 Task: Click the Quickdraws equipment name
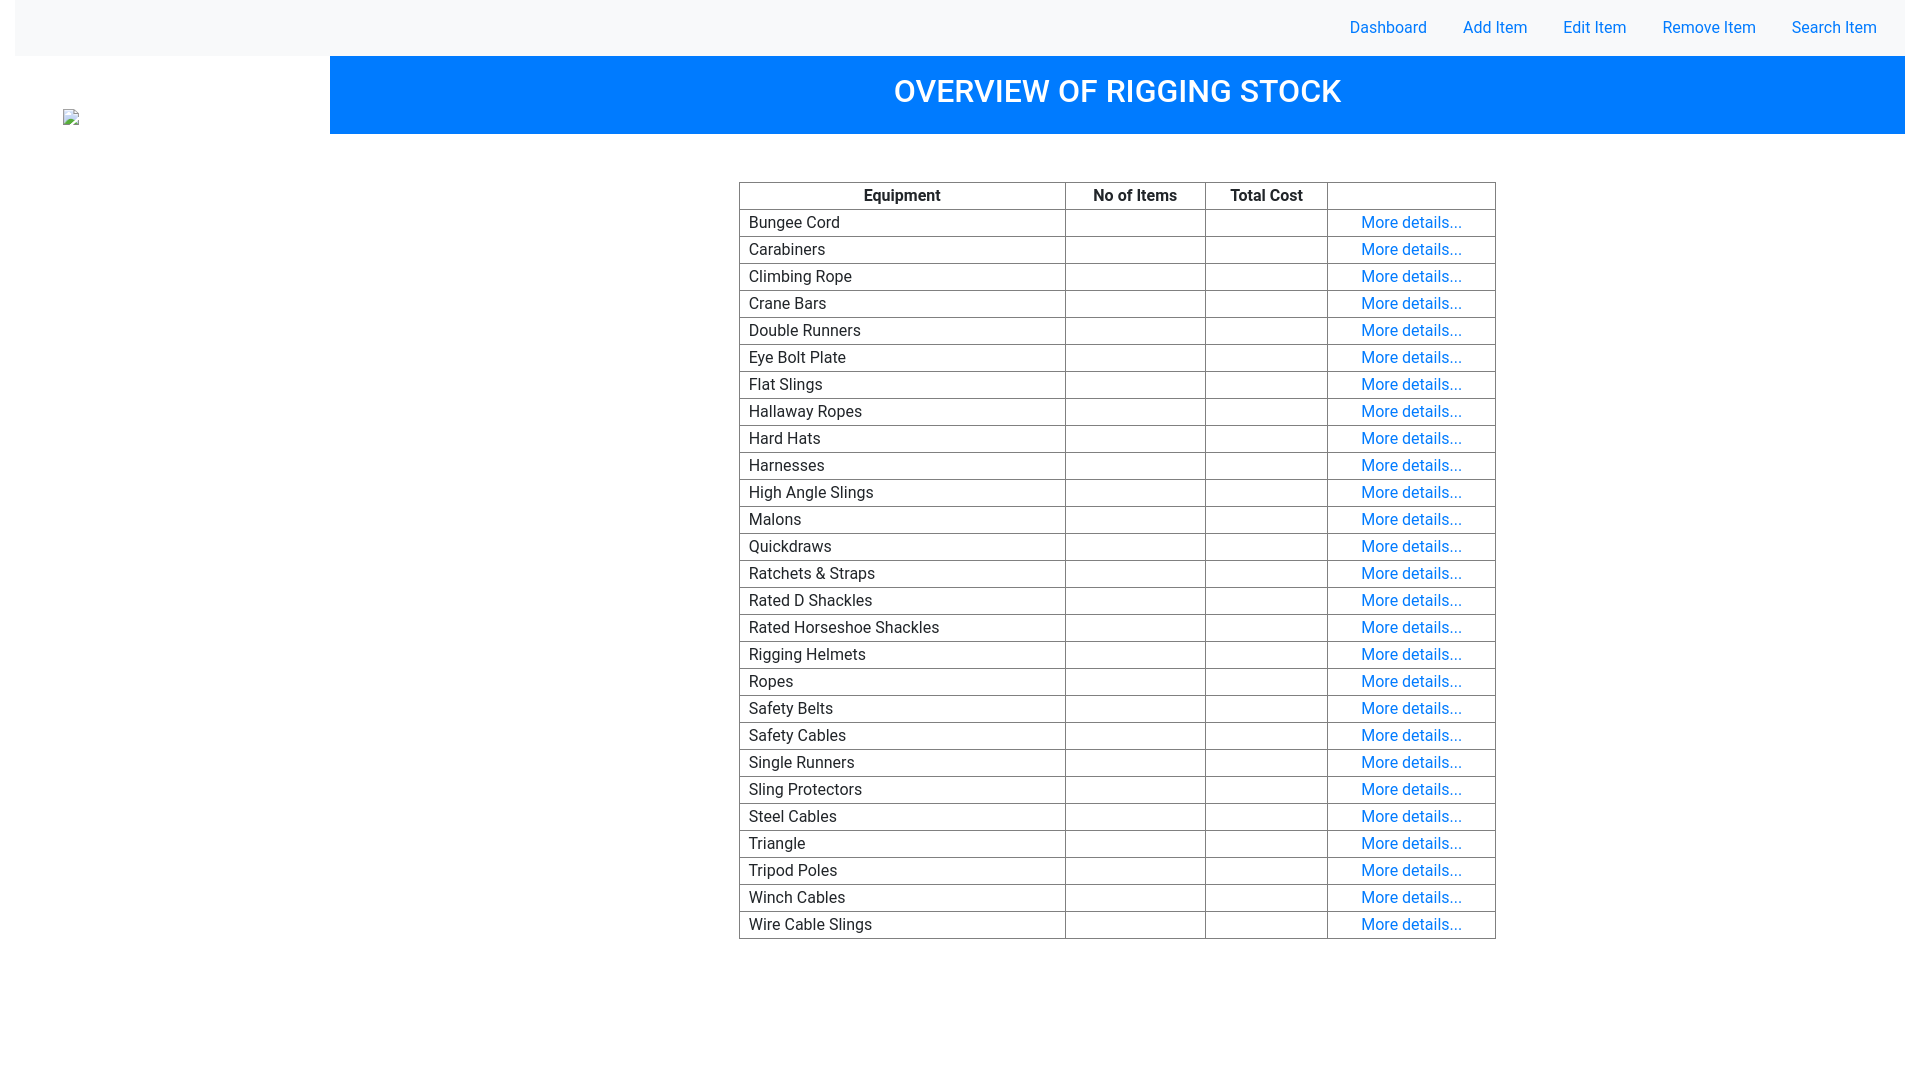(x=902, y=547)
